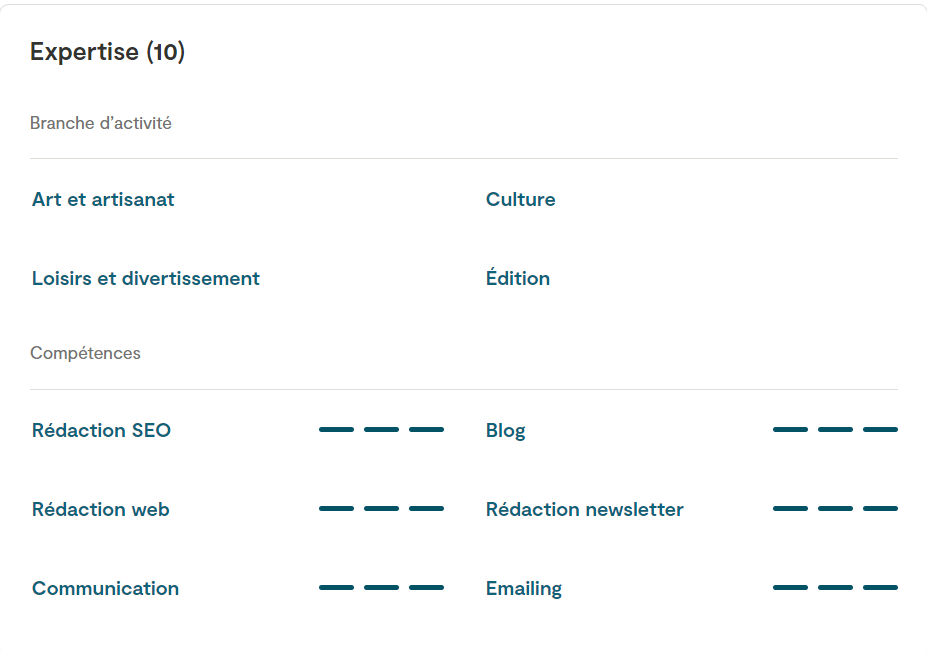This screenshot has width=927, height=651.
Task: Click the first bar of Rédaction SEO level
Action: (336, 430)
